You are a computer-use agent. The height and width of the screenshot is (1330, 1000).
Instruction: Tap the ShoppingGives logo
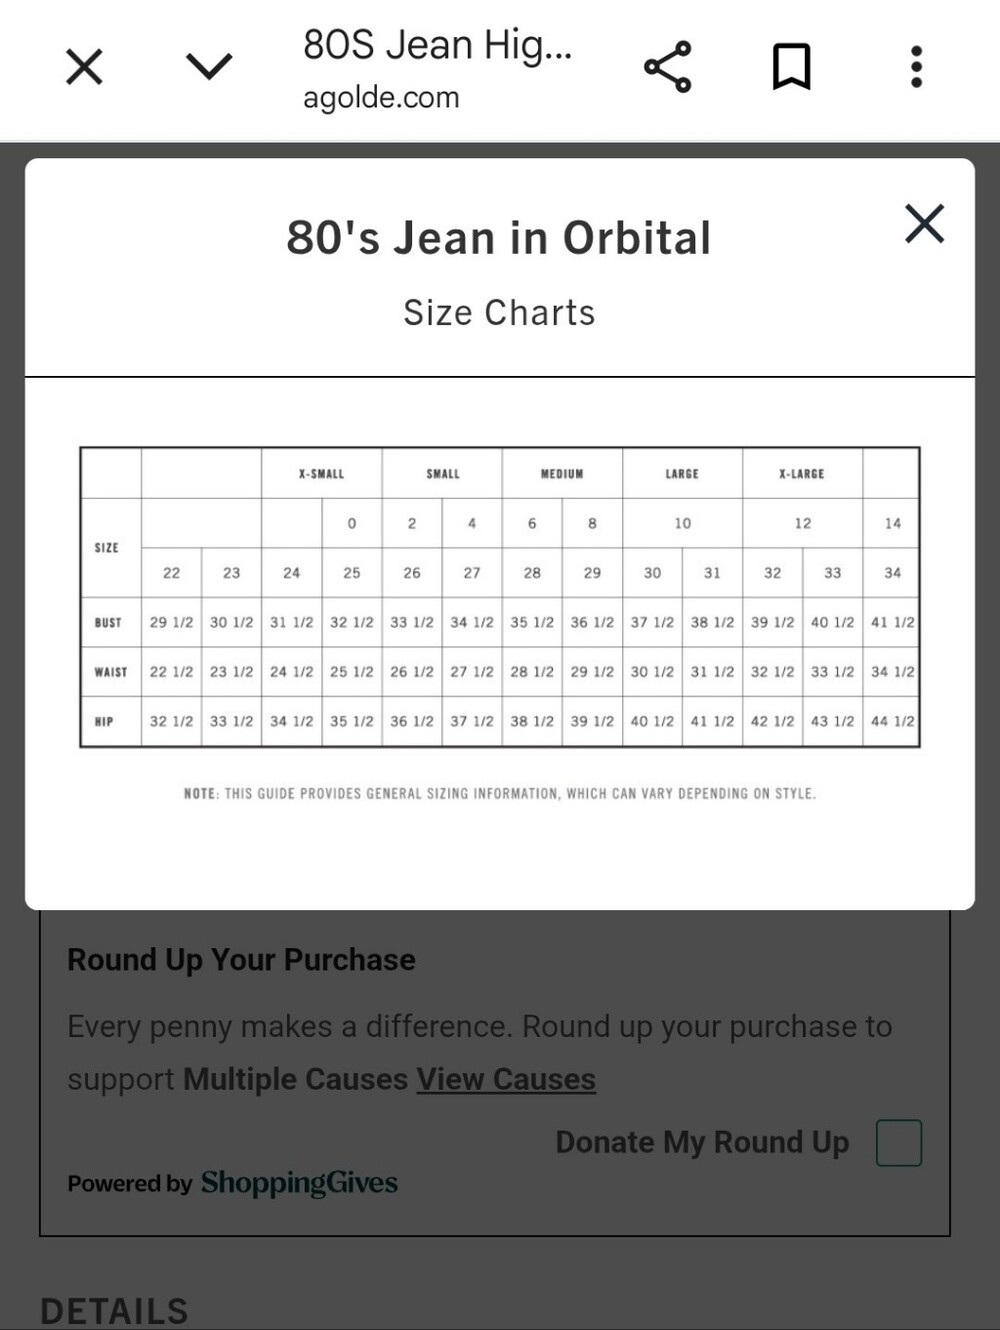coord(299,1183)
